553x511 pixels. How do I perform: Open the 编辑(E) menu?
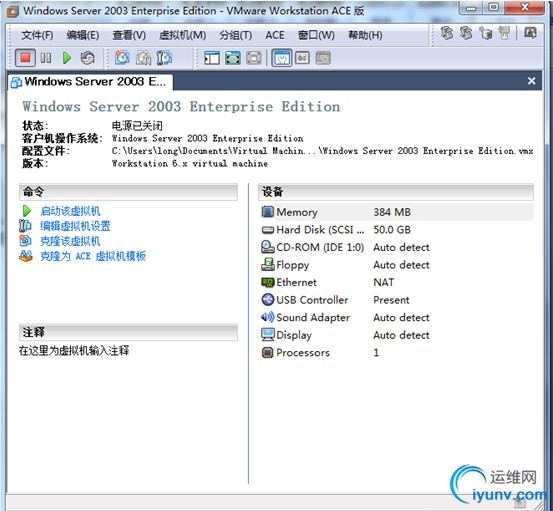(83, 35)
